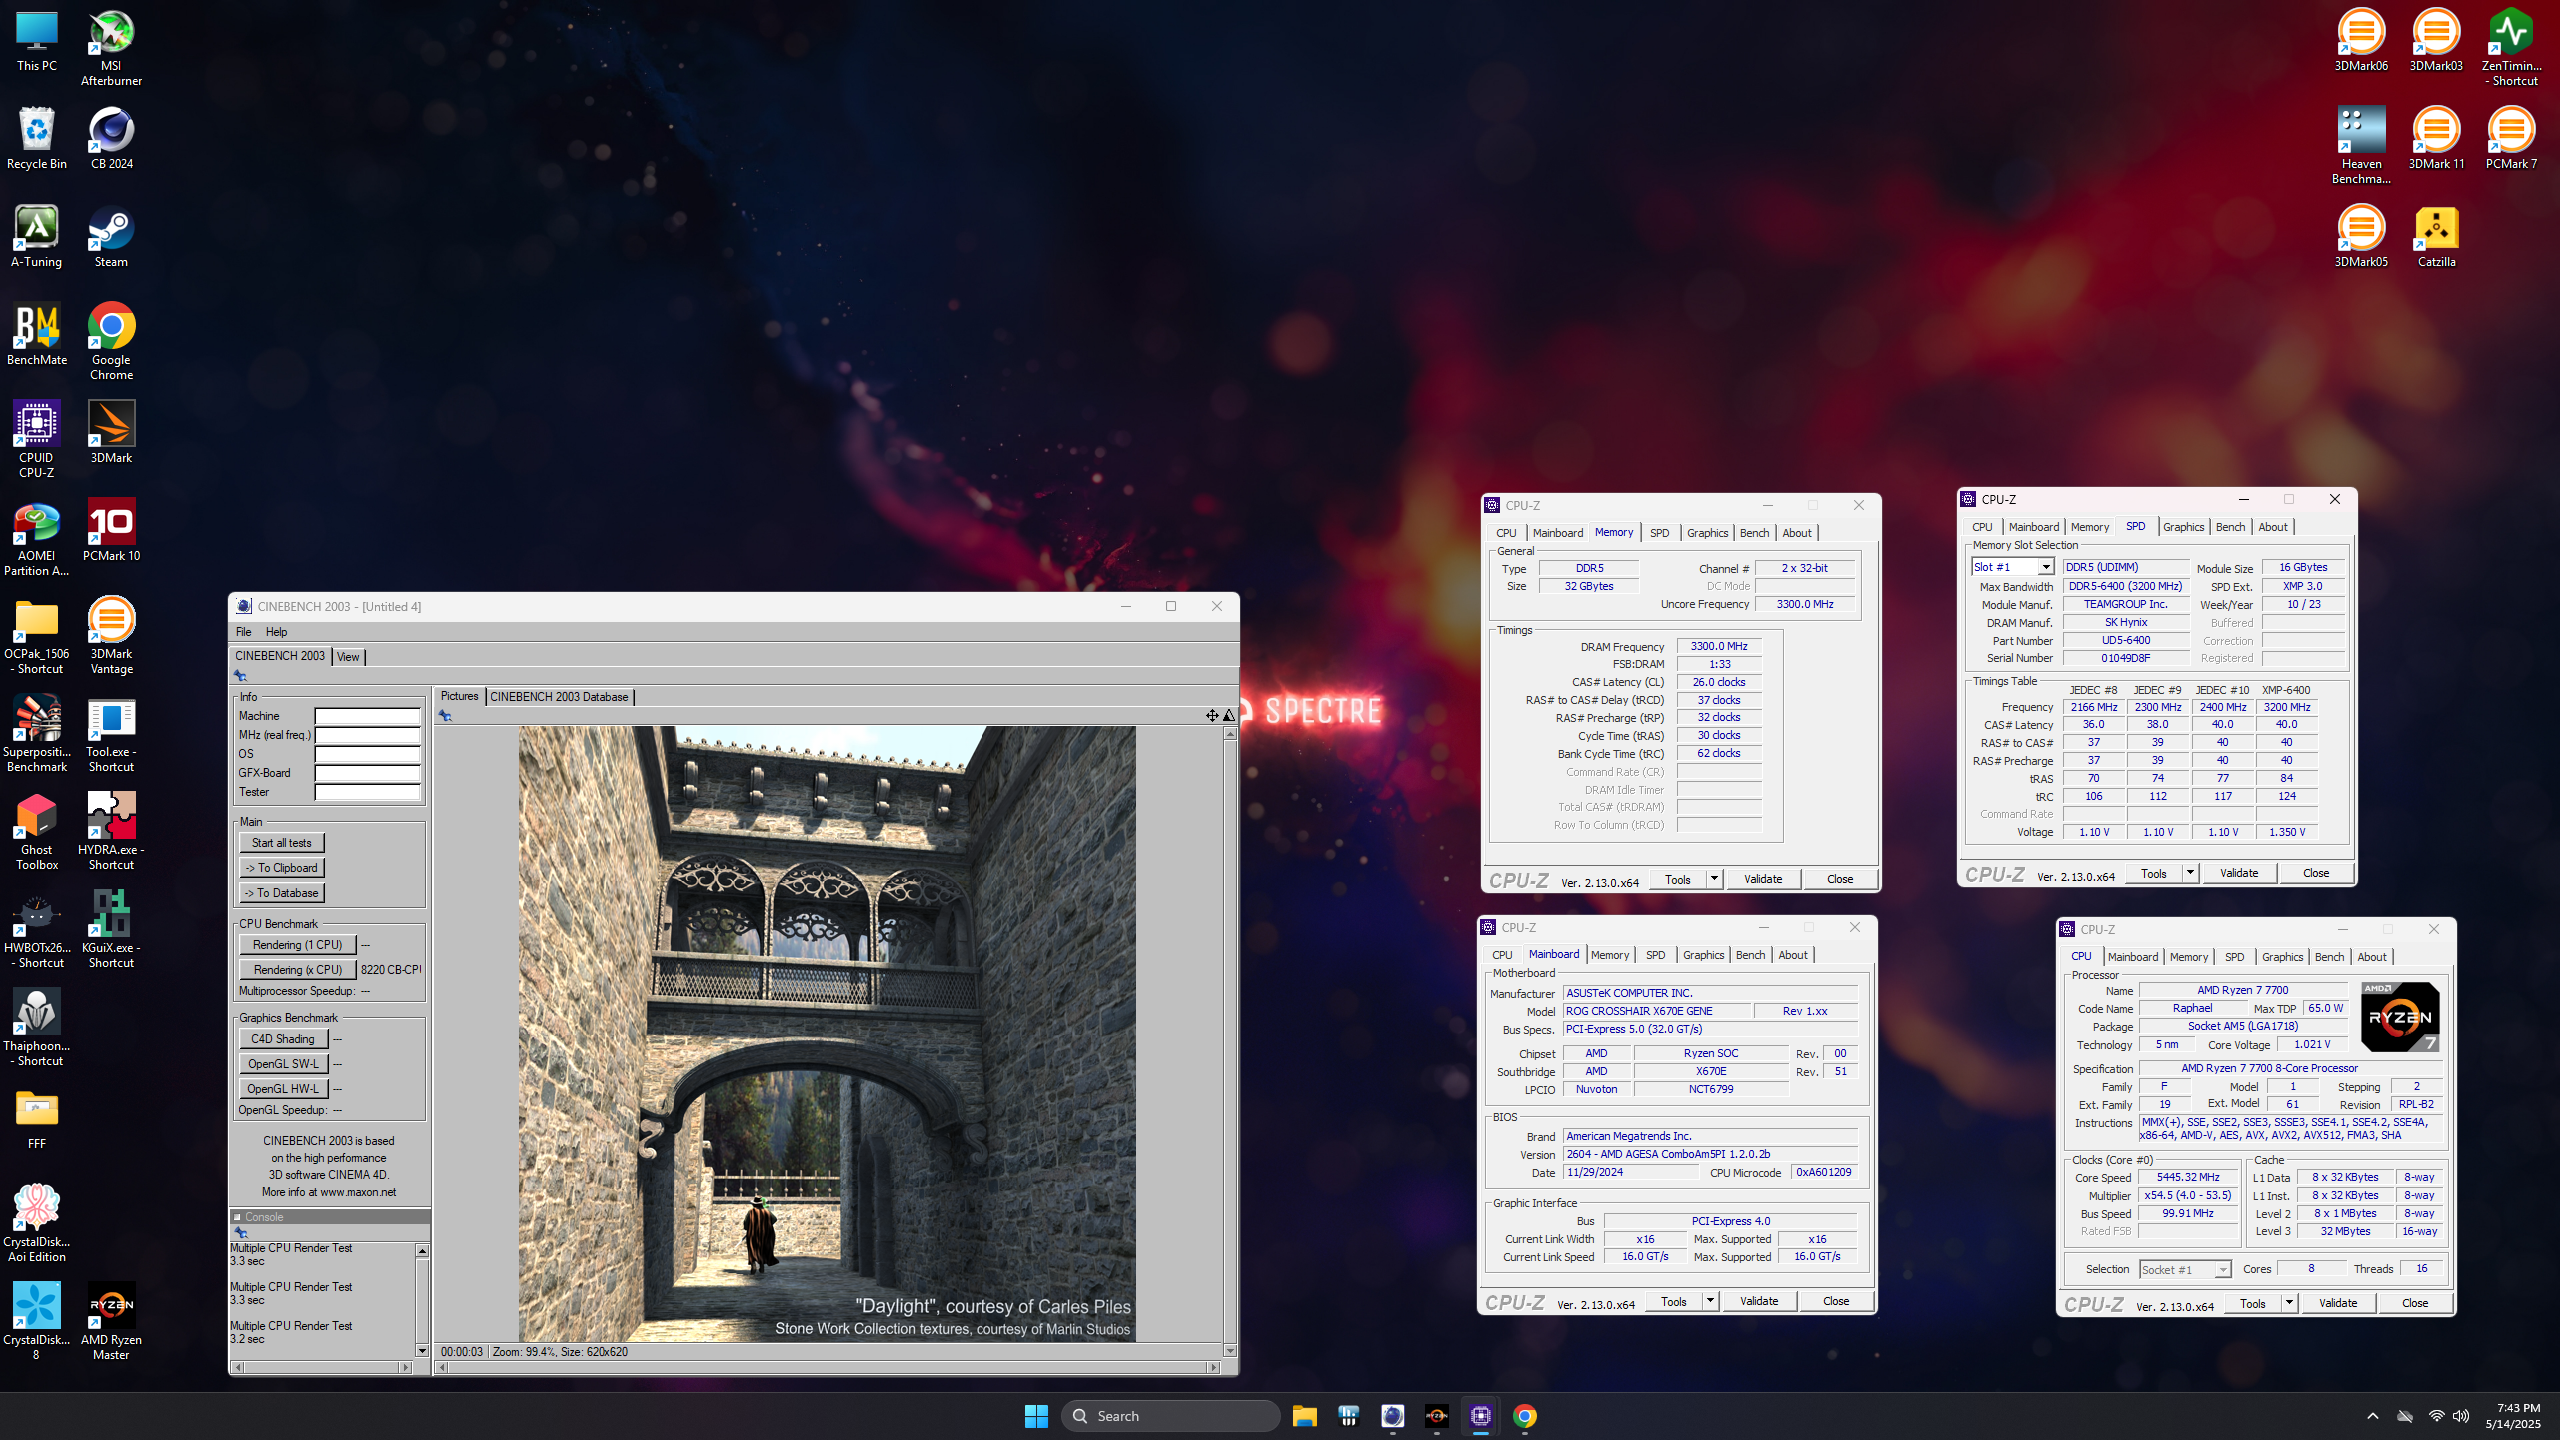Click Close in SPD CPU-Z window

click(2316, 873)
